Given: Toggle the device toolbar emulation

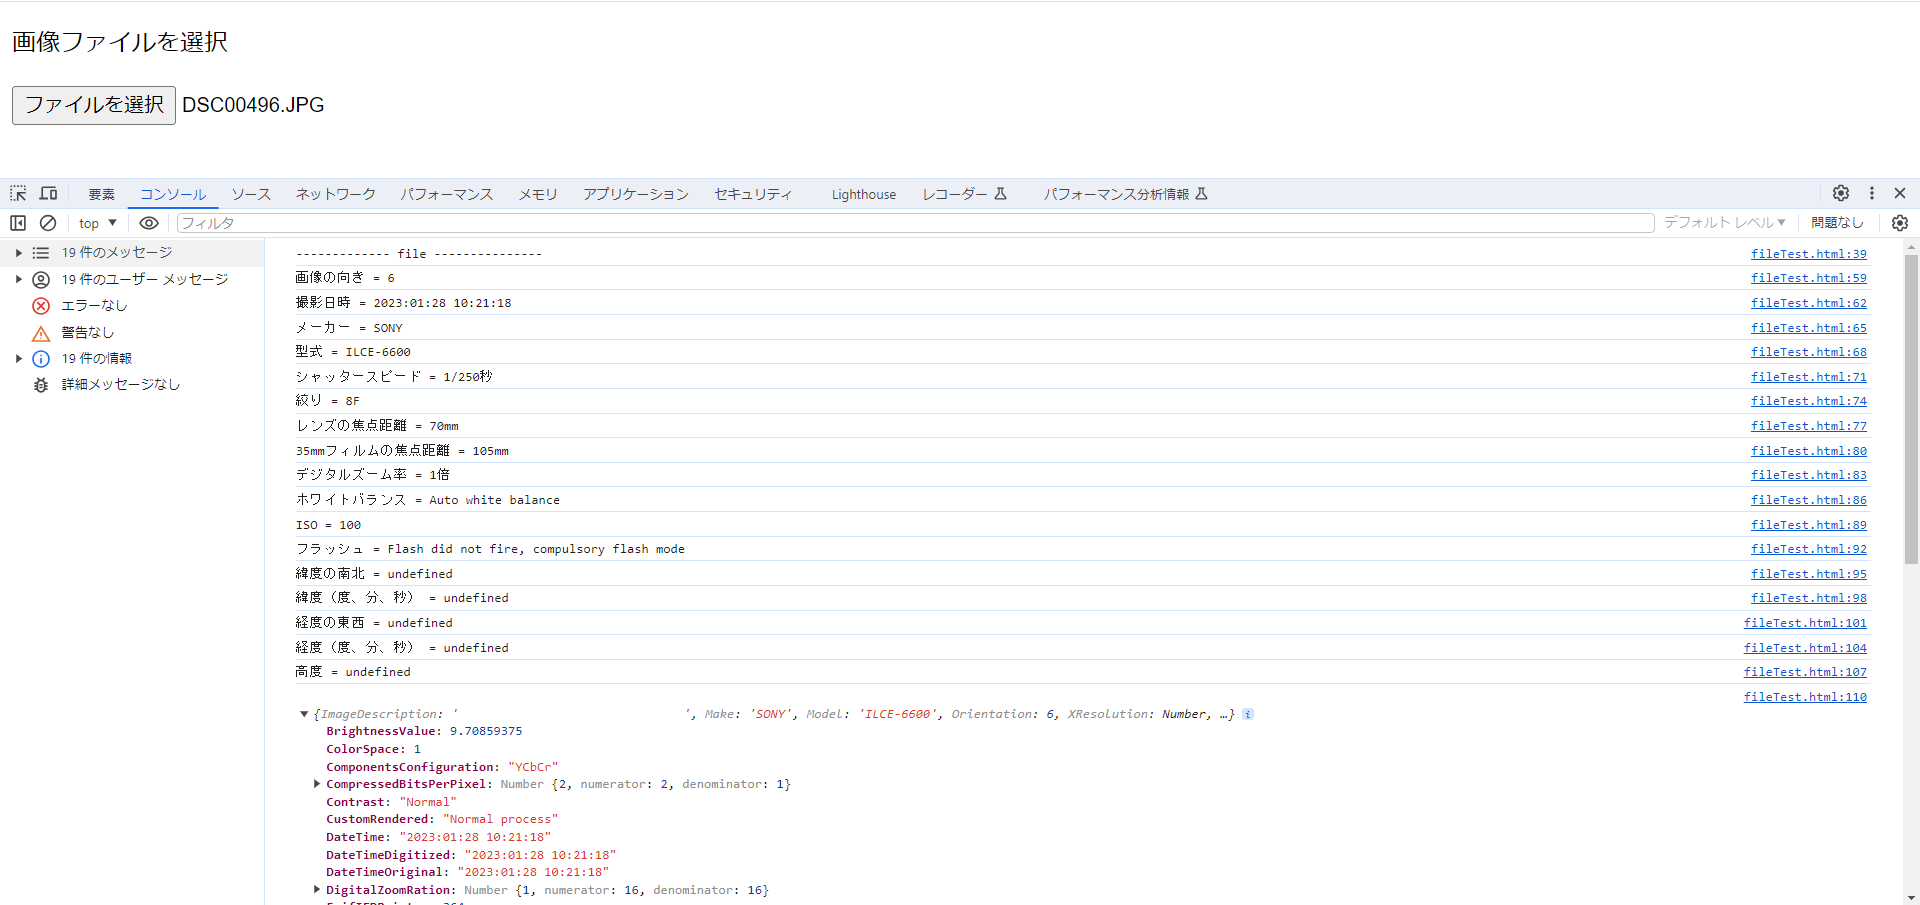Looking at the screenshot, I should pyautogui.click(x=48, y=193).
